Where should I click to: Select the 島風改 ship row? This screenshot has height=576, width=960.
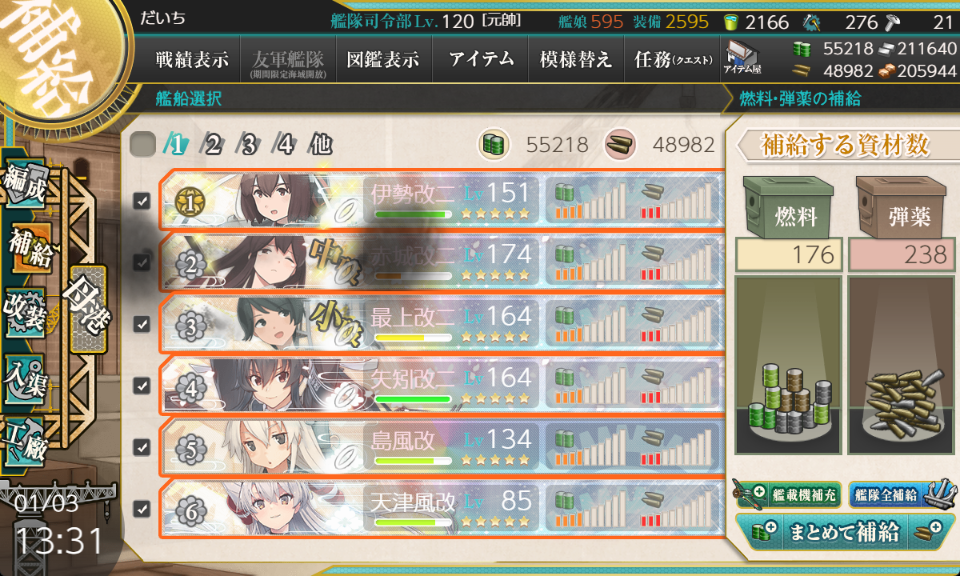click(x=442, y=447)
